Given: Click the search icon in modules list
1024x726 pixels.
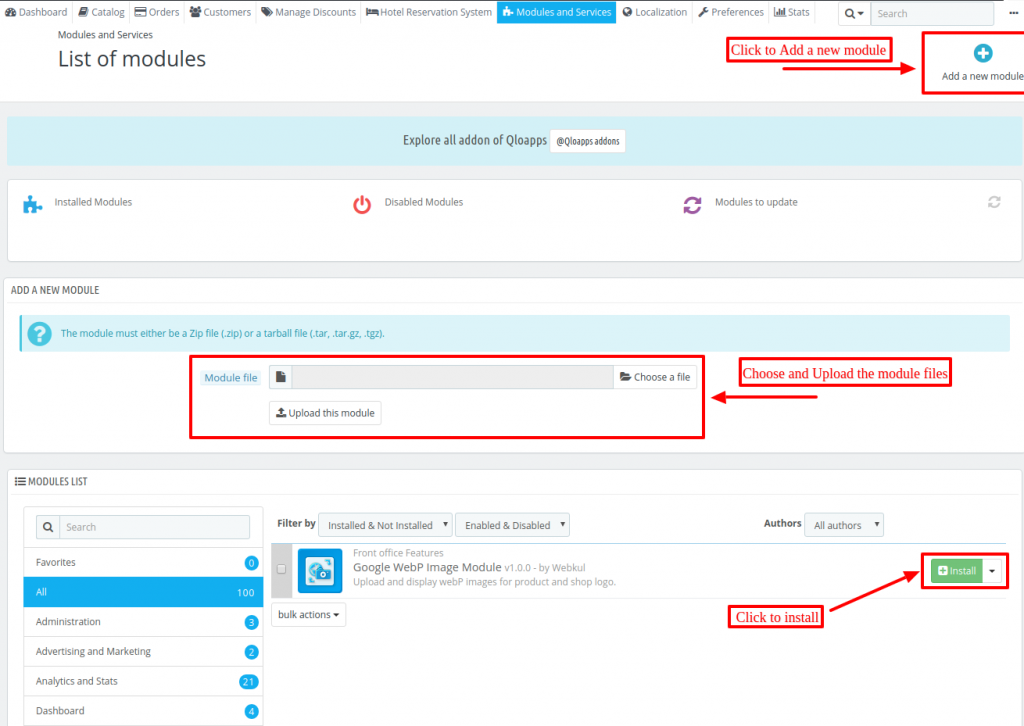Looking at the screenshot, I should [48, 527].
